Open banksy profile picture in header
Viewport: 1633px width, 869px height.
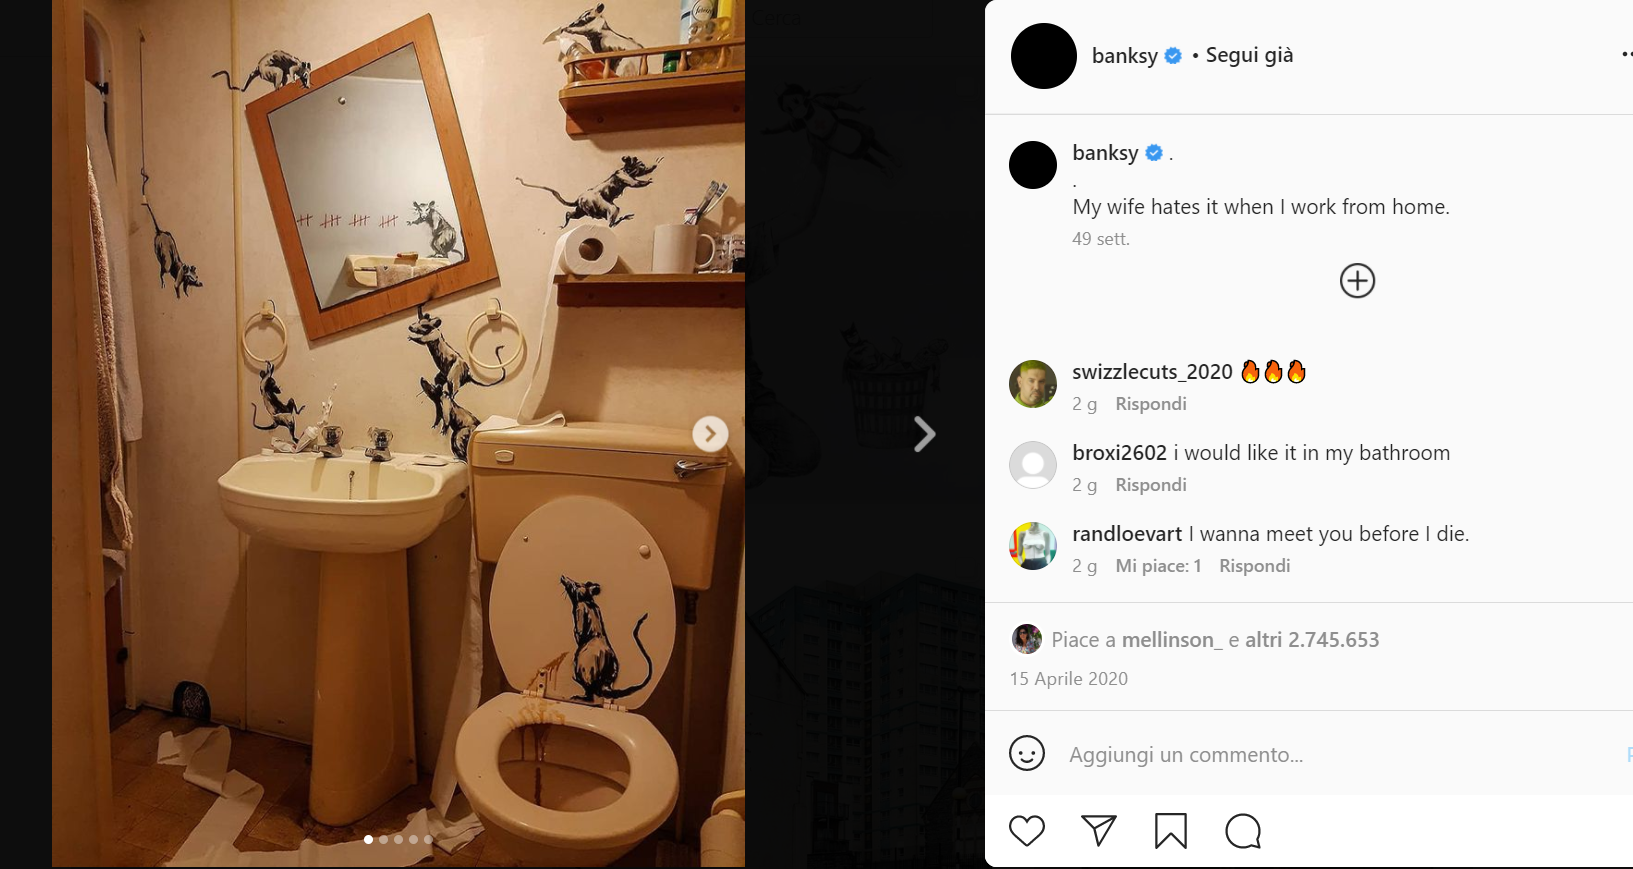(x=1044, y=56)
